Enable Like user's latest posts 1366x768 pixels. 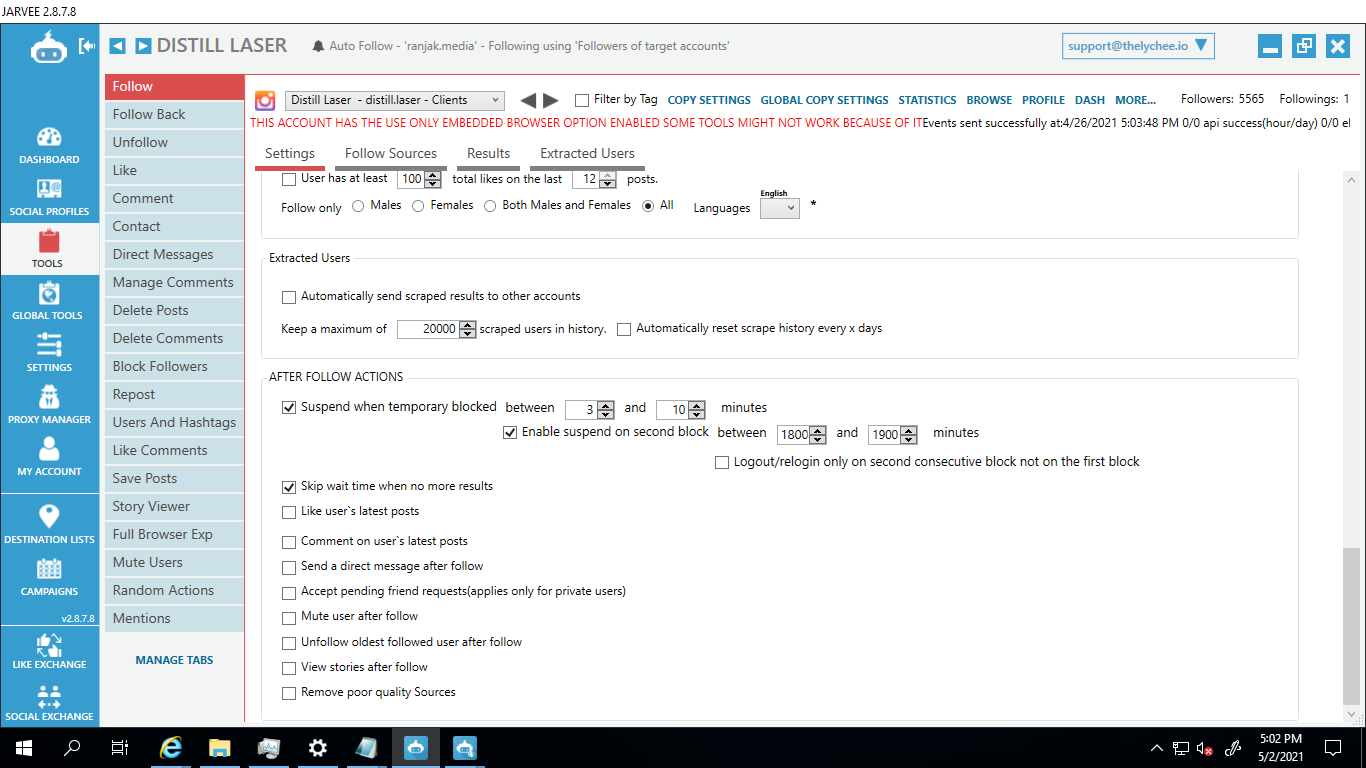289,512
